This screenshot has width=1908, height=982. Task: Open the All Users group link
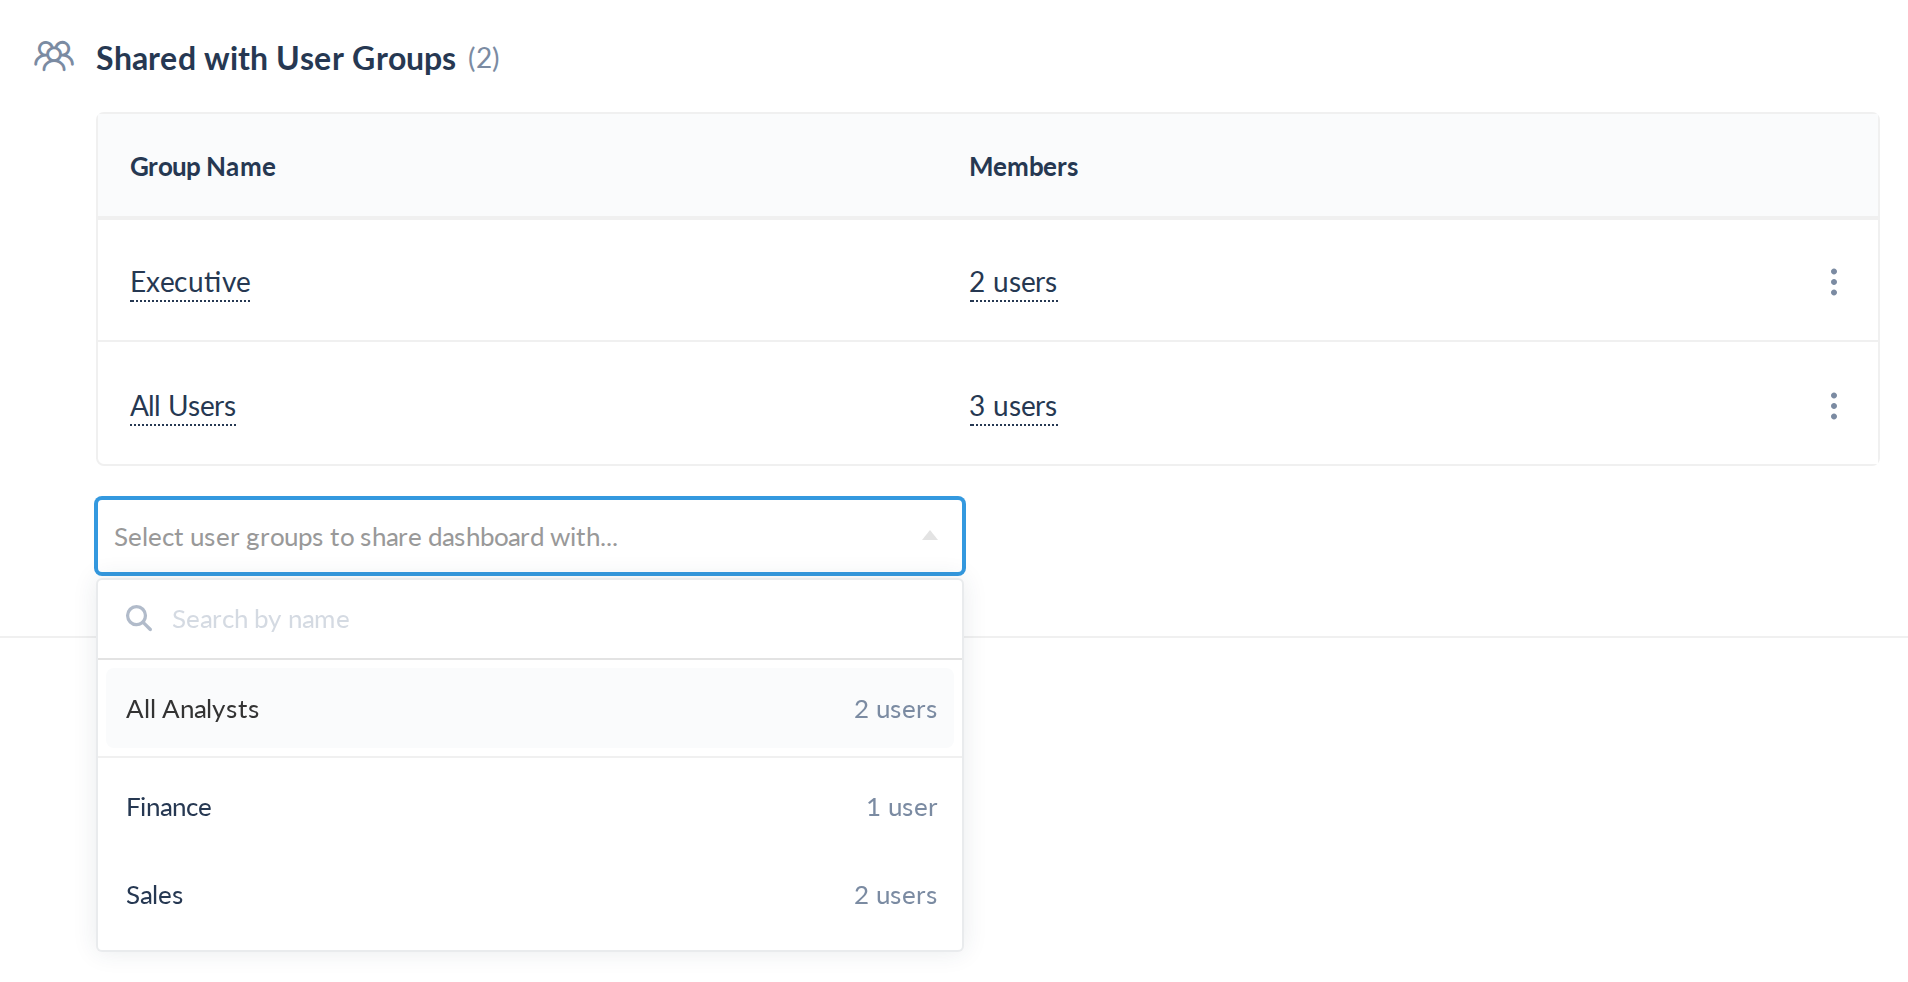click(x=183, y=407)
